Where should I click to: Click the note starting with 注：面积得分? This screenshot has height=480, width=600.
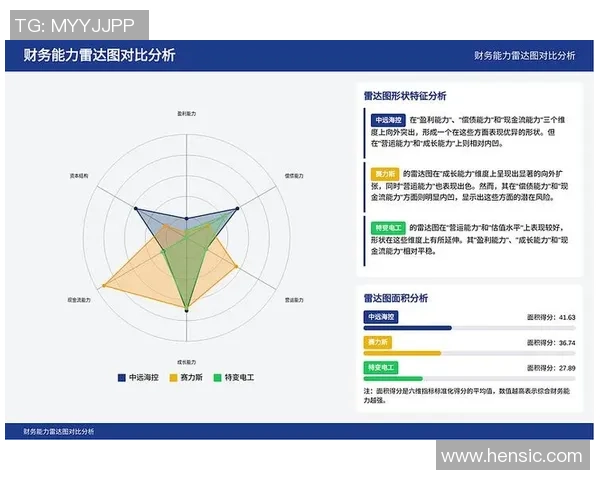[467, 395]
